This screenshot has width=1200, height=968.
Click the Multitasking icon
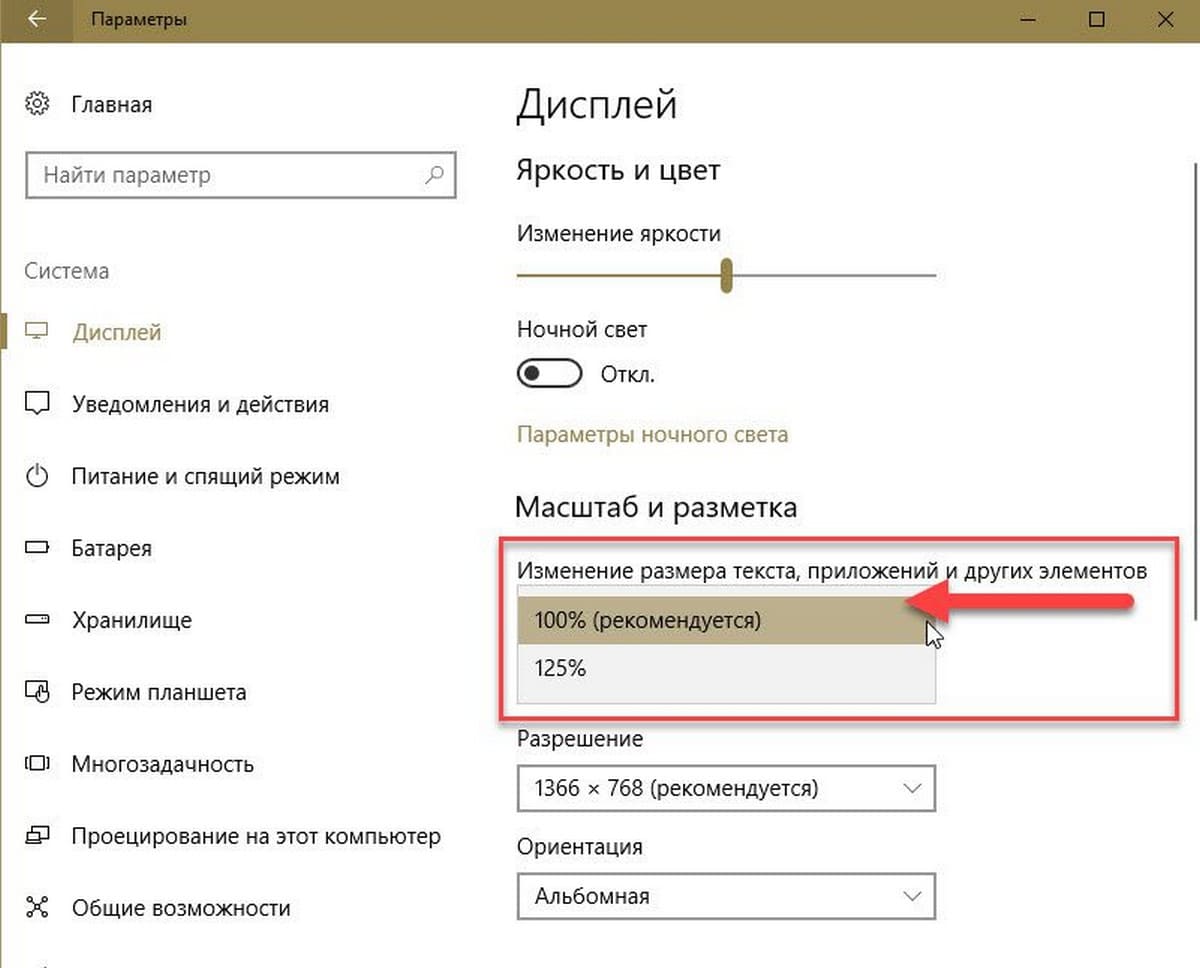pyautogui.click(x=37, y=764)
